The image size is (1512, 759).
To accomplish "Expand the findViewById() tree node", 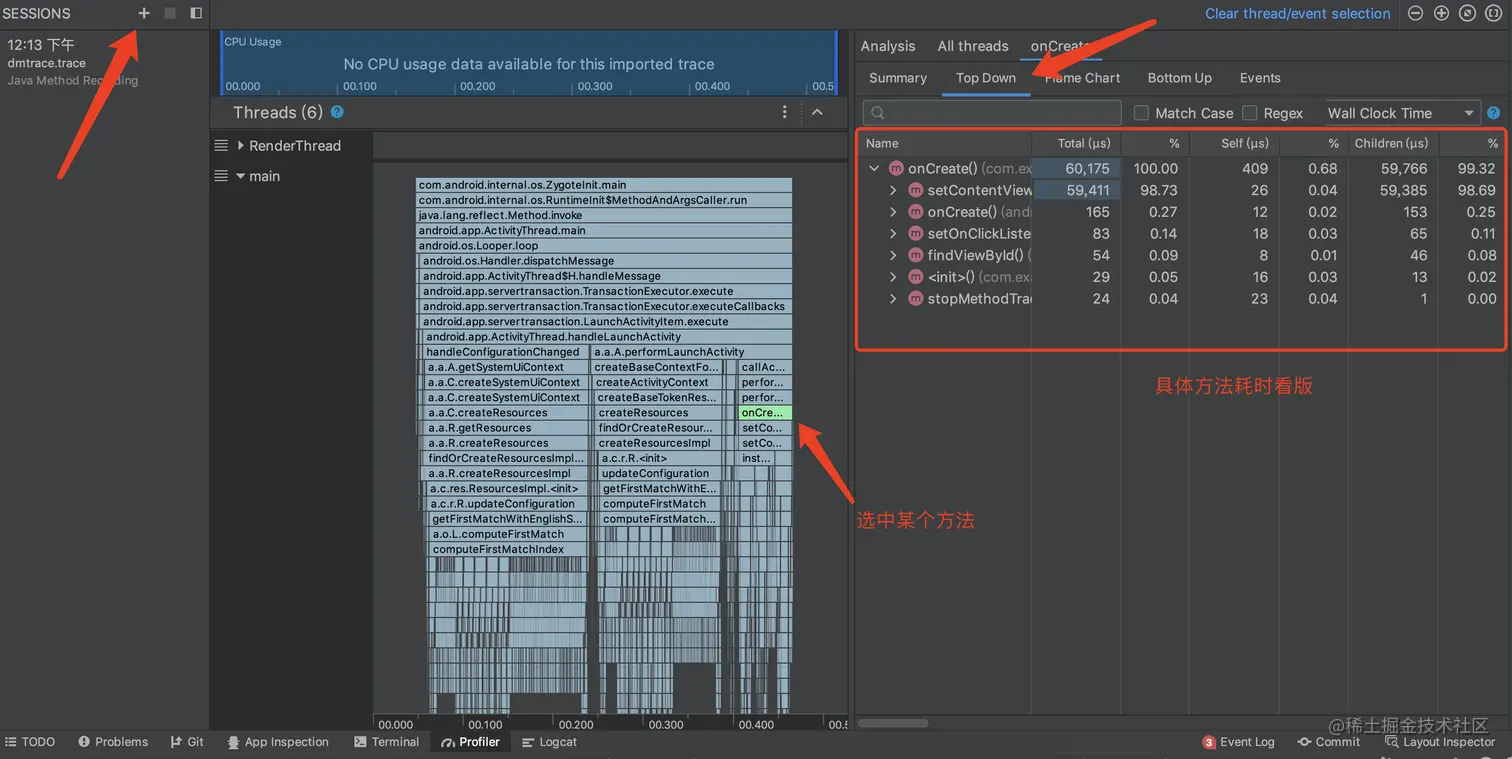I will pyautogui.click(x=894, y=255).
